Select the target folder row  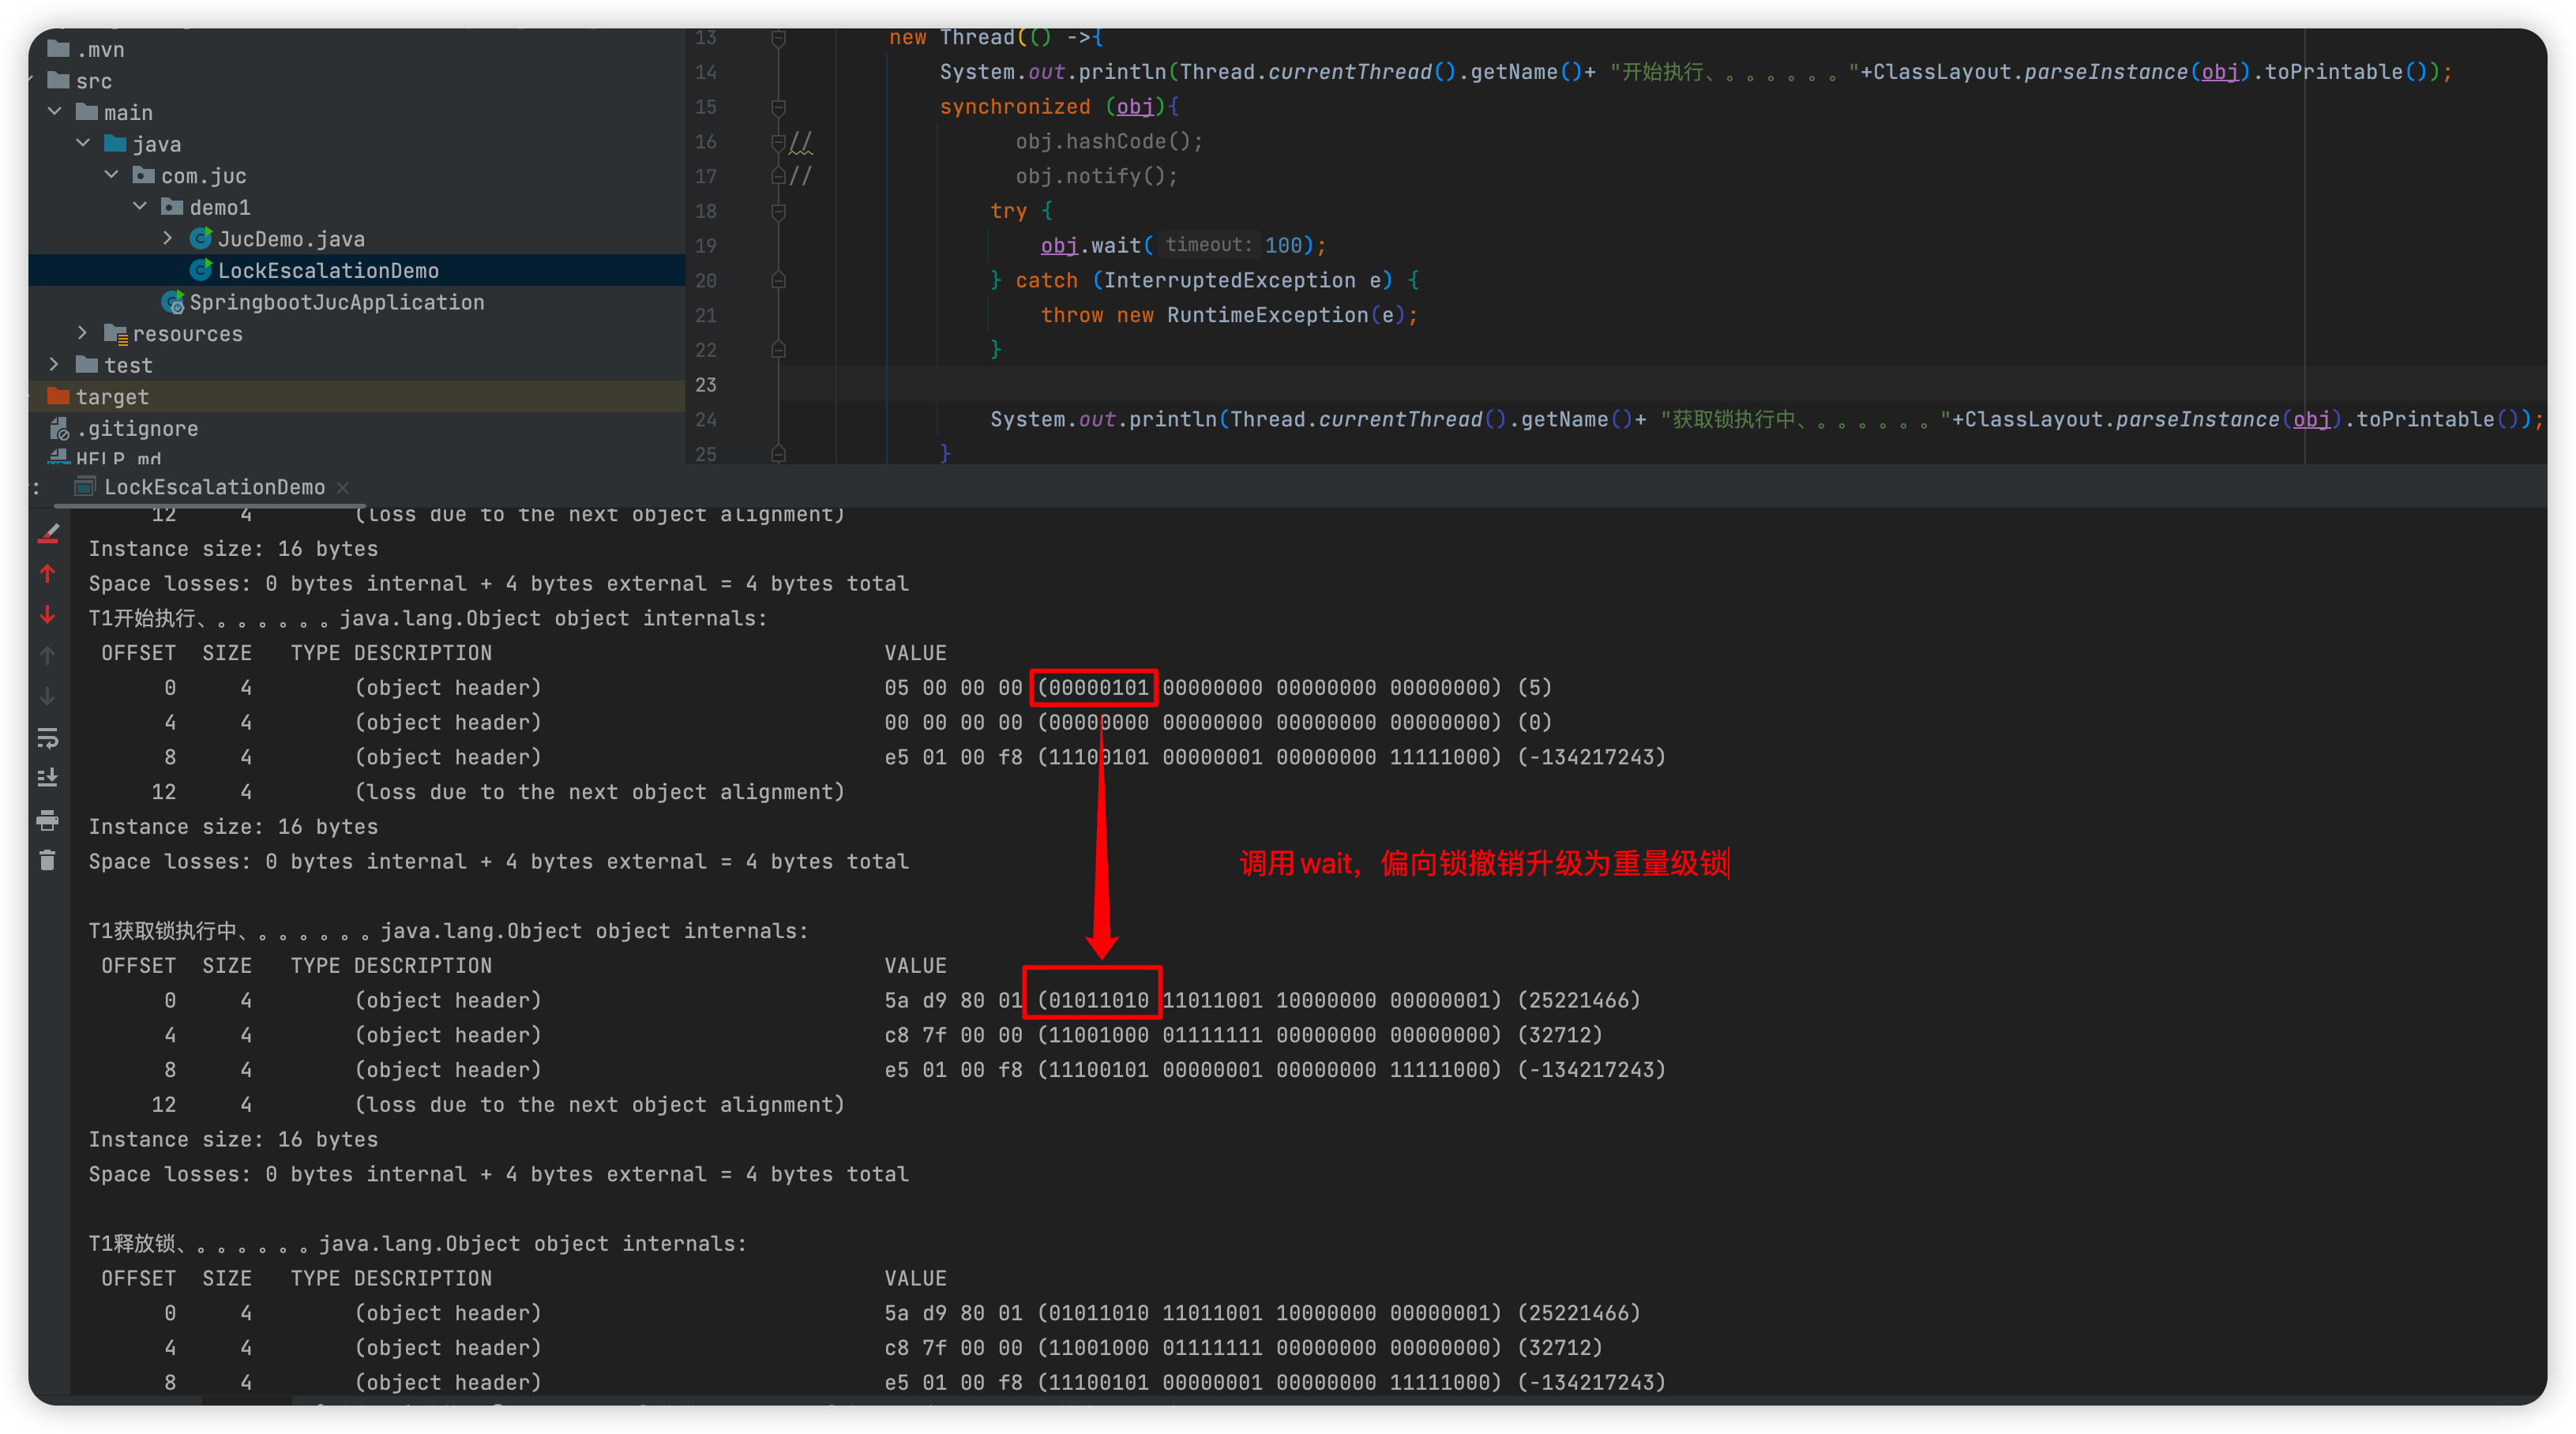pos(356,396)
